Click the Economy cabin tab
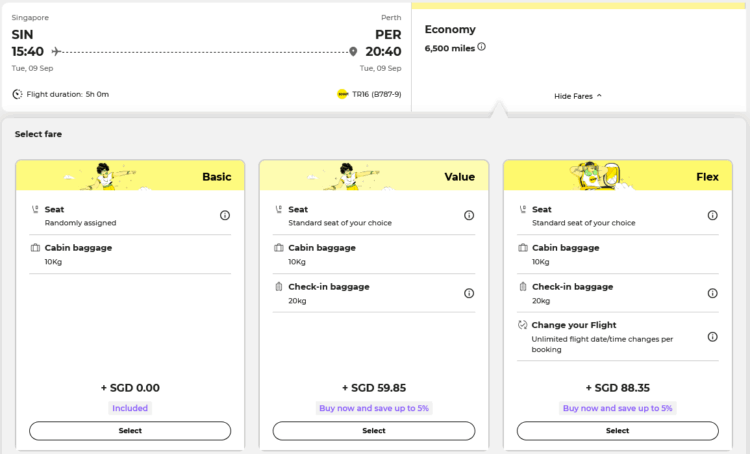 pyautogui.click(x=450, y=30)
